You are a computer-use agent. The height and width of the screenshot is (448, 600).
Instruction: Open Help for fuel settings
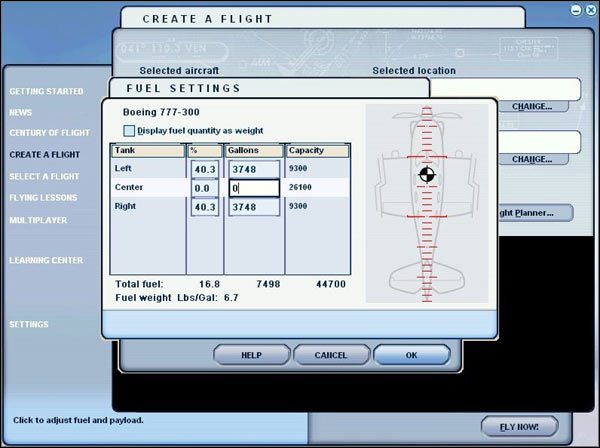[x=252, y=355]
